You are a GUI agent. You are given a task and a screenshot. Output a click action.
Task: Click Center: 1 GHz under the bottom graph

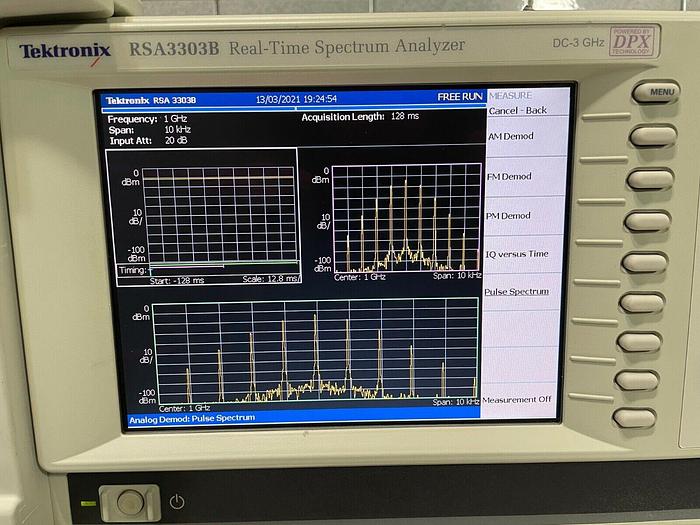click(x=184, y=408)
